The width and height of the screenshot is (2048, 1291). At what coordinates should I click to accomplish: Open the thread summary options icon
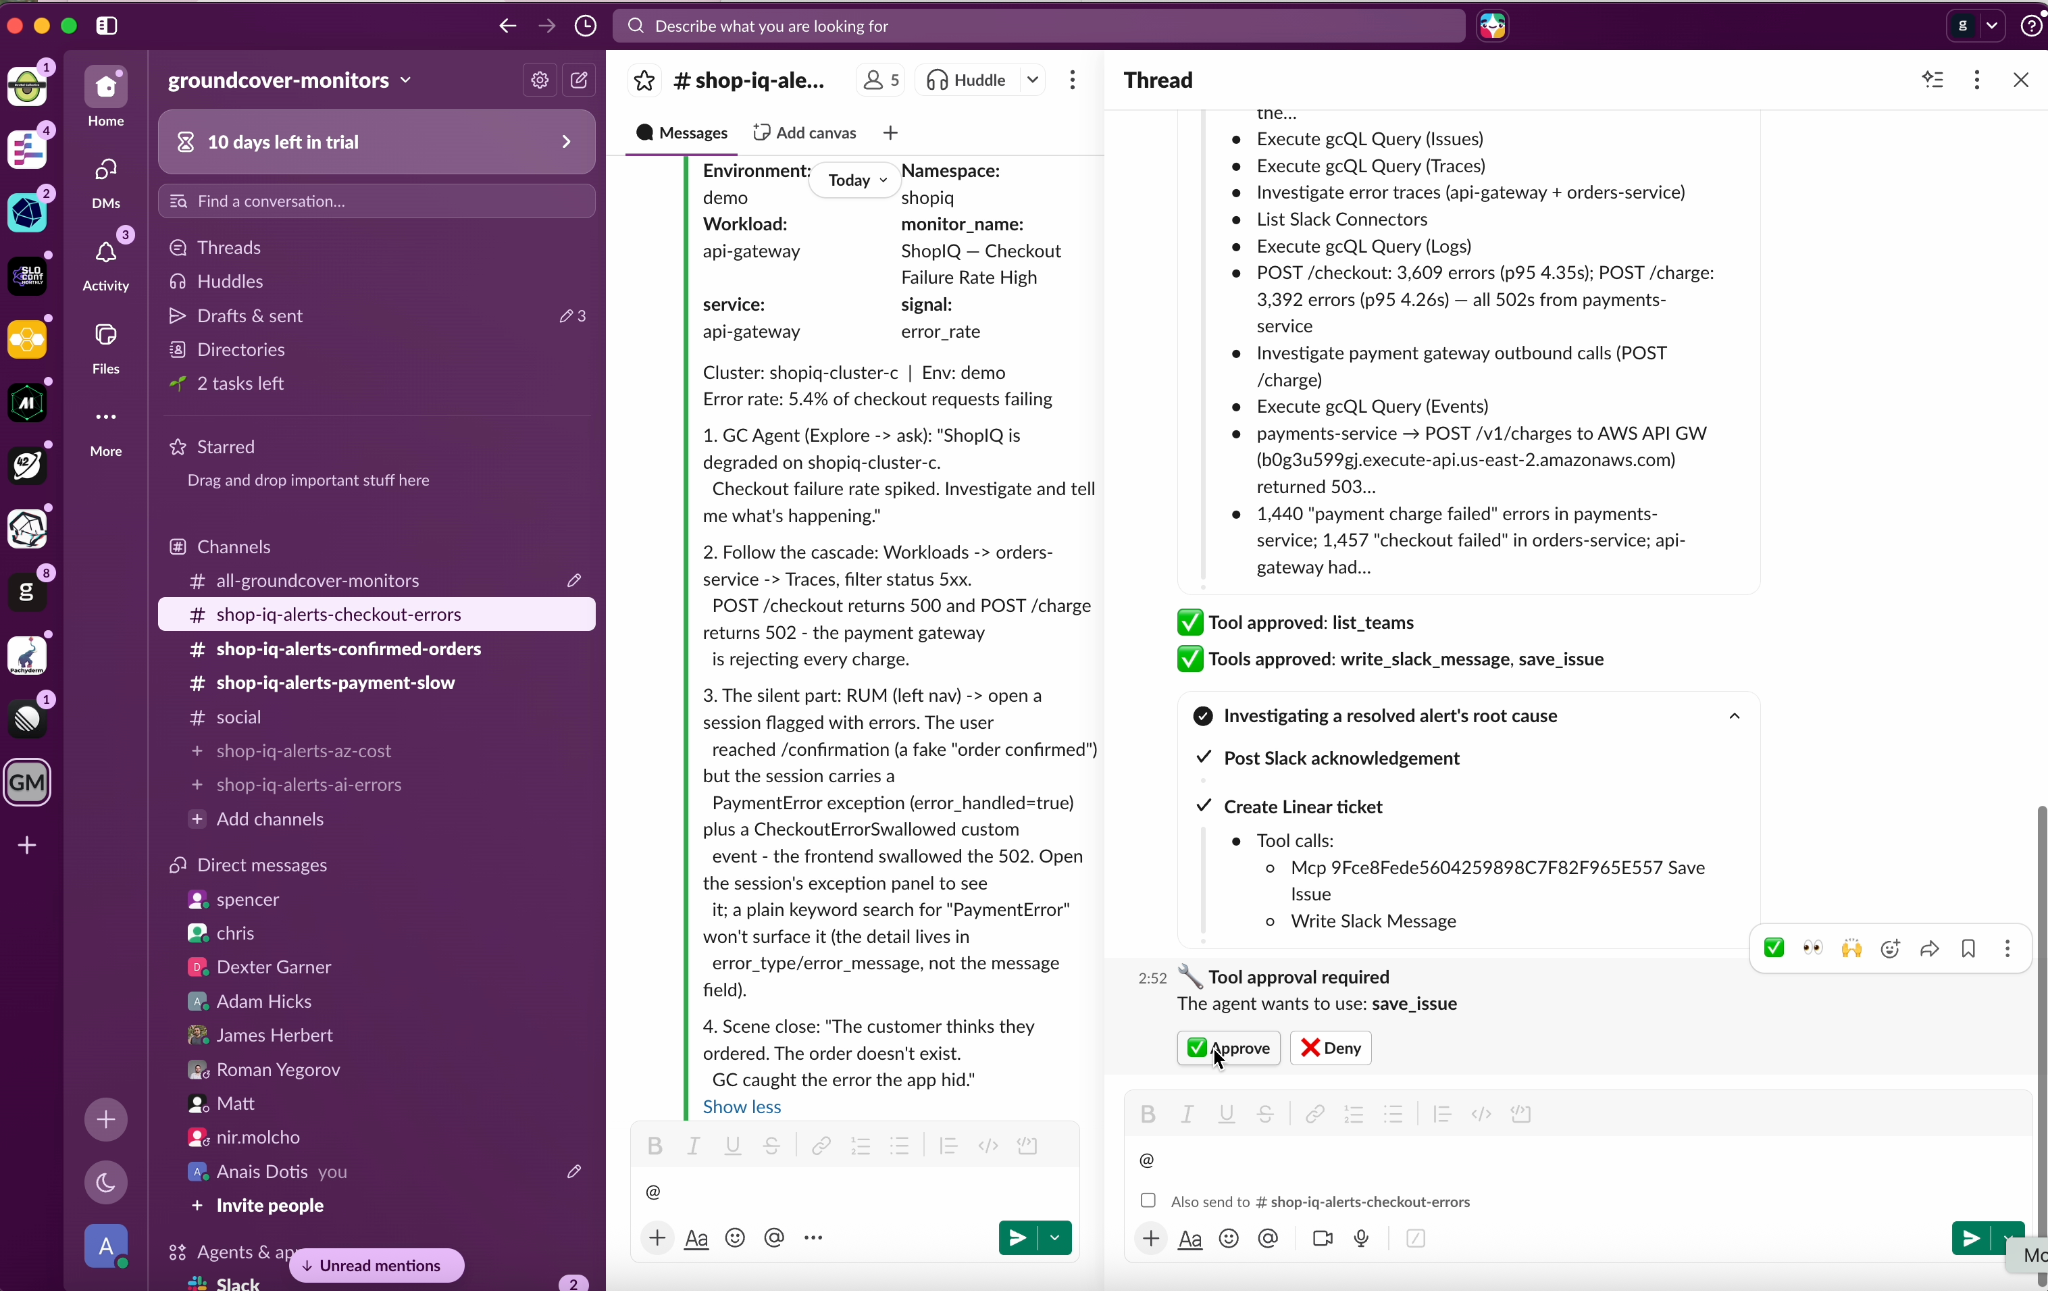[x=1933, y=80]
